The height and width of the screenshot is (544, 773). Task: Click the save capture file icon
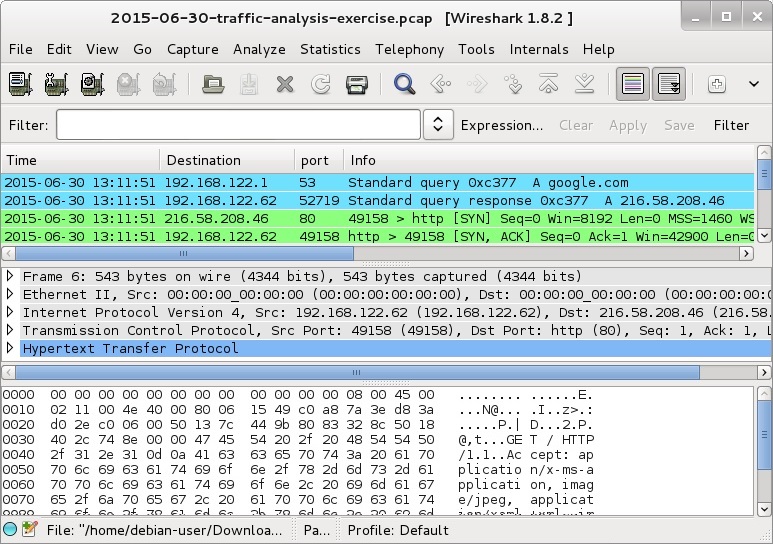(249, 83)
